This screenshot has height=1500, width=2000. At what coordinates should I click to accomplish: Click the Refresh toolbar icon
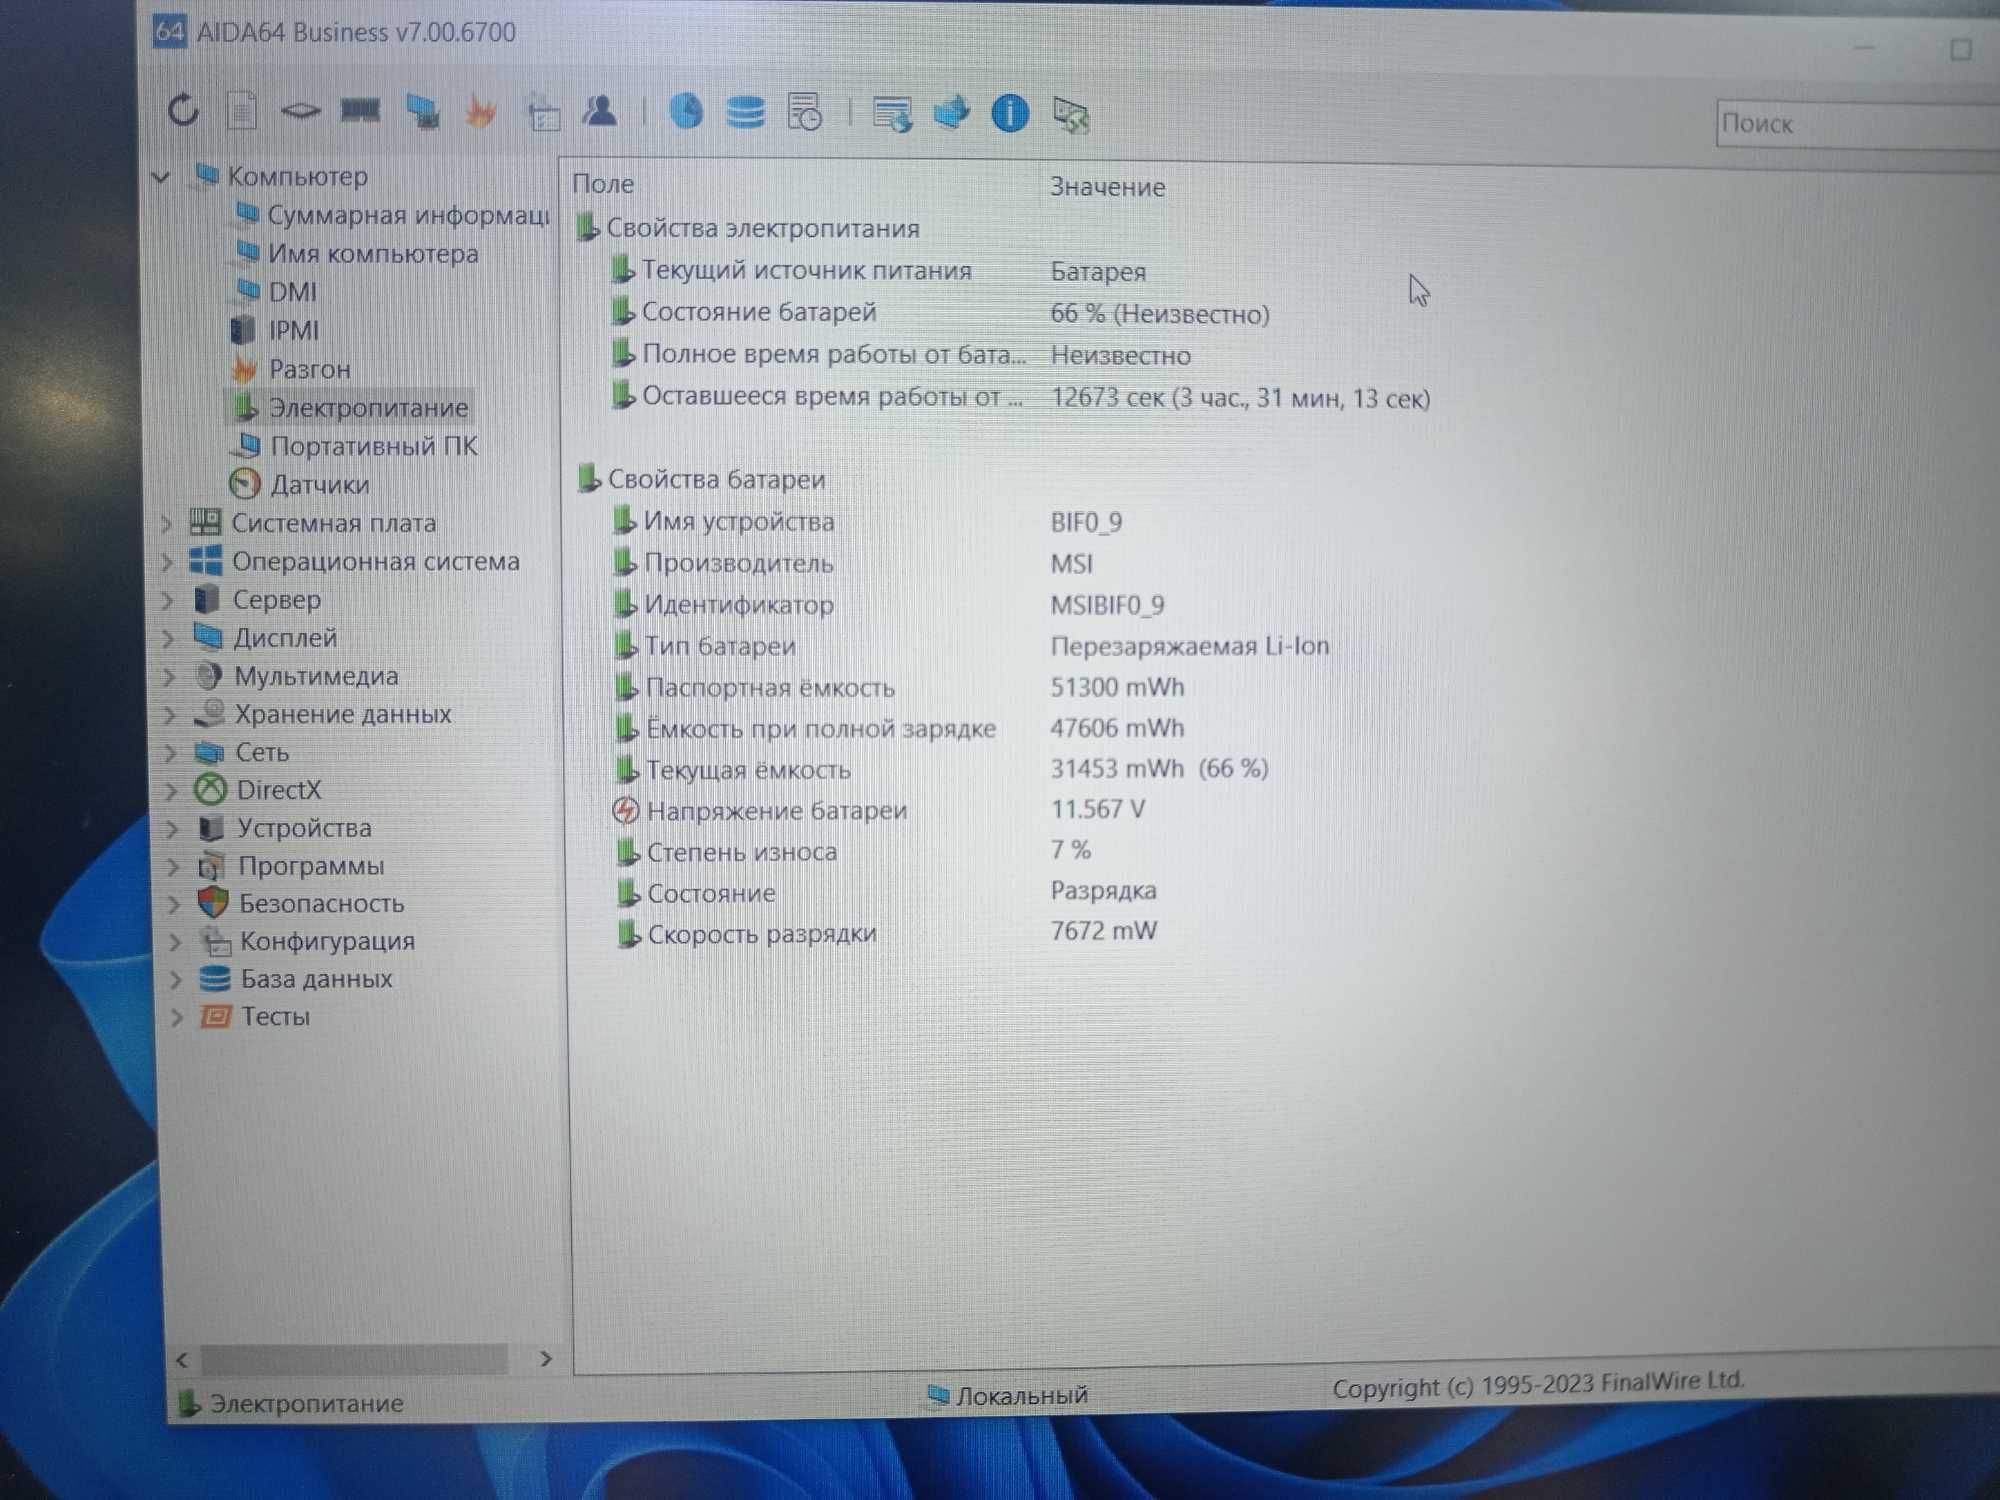[x=183, y=109]
